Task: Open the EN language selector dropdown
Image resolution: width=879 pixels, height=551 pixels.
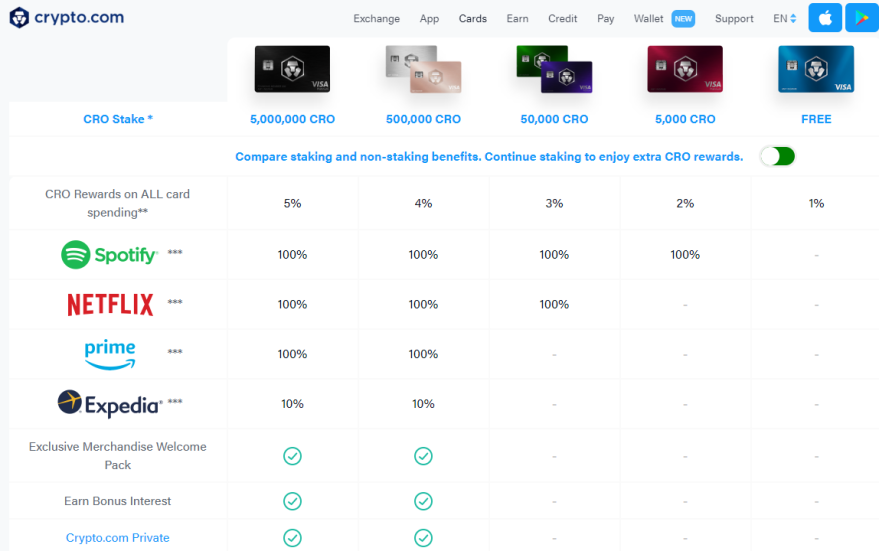Action: [784, 18]
